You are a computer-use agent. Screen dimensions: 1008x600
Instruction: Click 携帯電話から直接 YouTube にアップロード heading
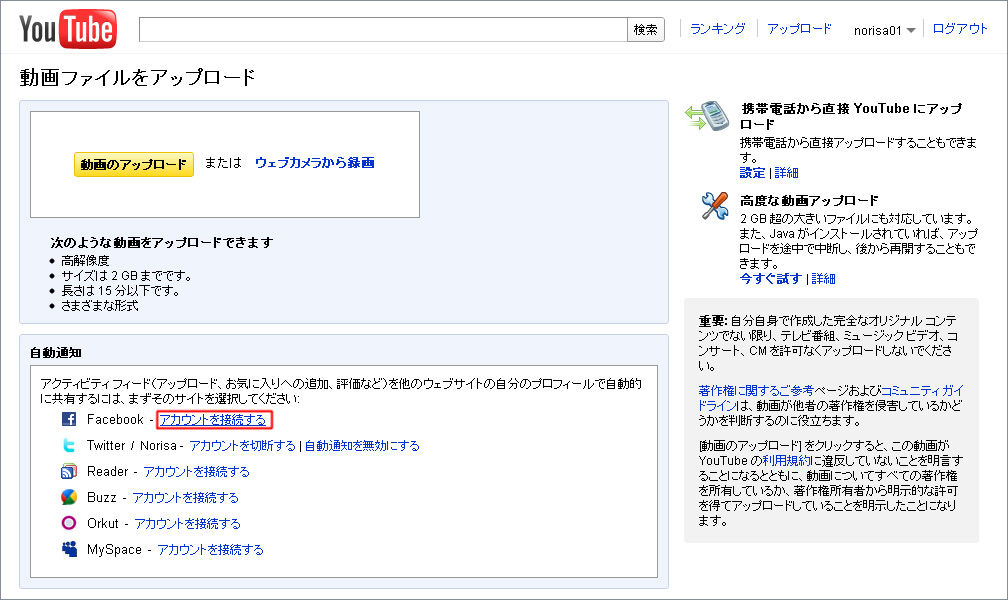pyautogui.click(x=851, y=116)
